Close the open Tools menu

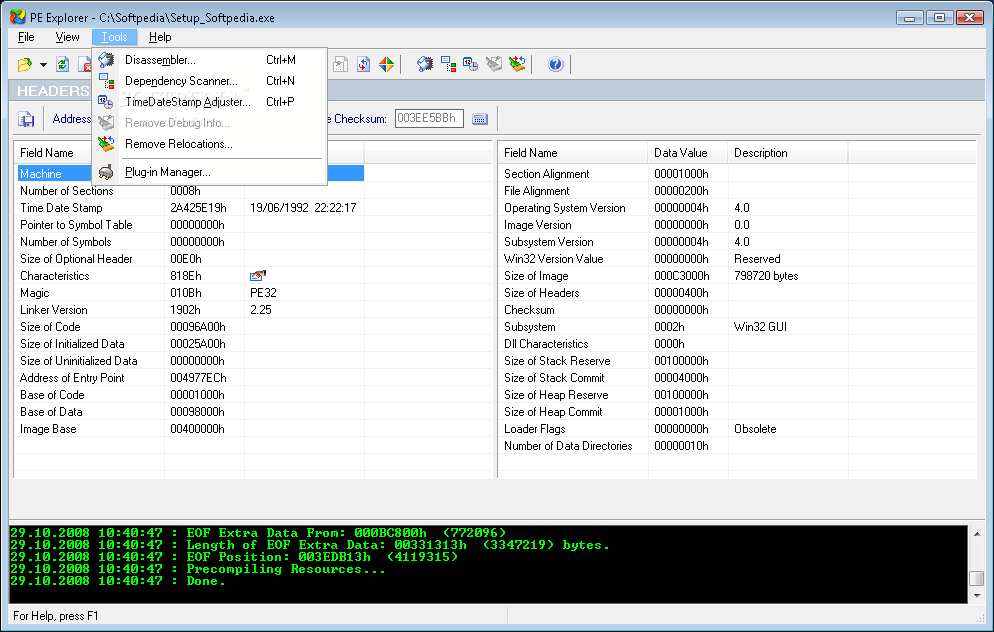[x=114, y=37]
